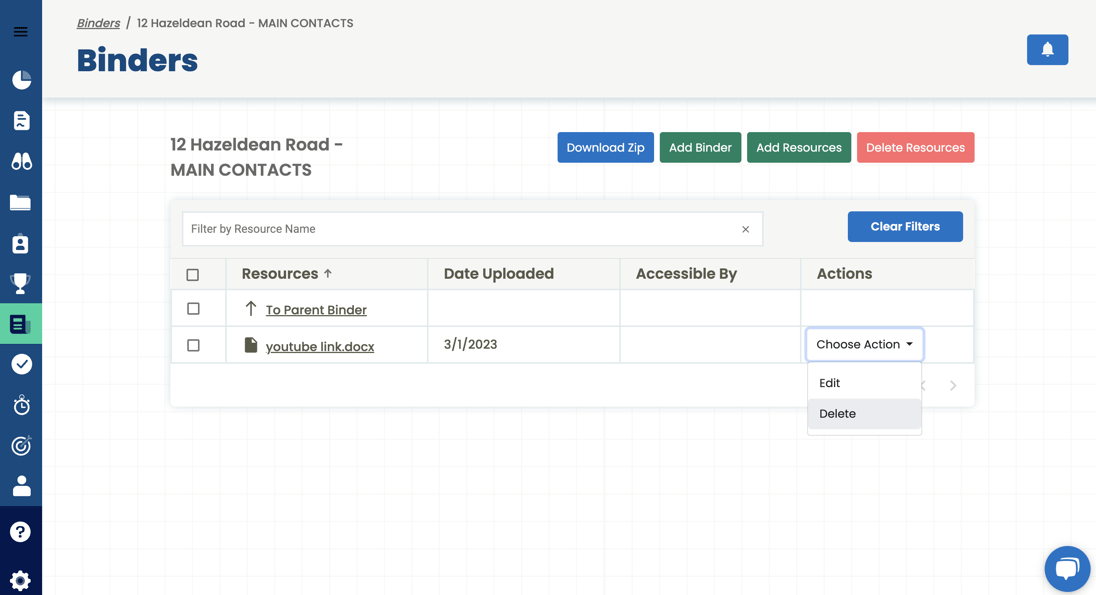
Task: Open the chat bubble widget
Action: [1067, 569]
